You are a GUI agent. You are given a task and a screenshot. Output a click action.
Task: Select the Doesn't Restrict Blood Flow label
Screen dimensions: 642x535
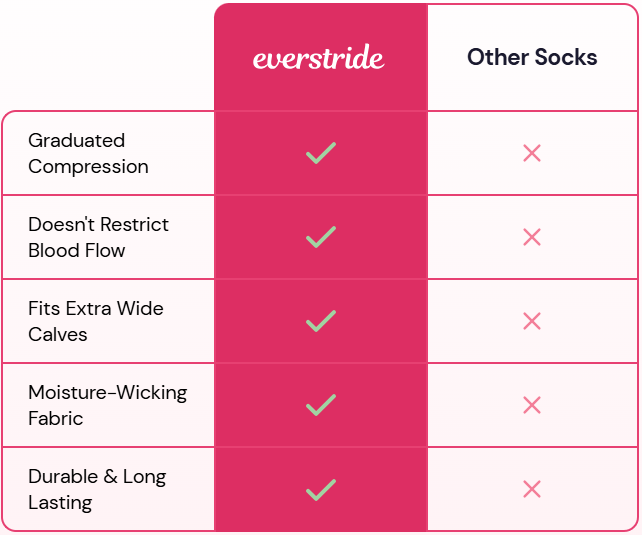(x=98, y=237)
